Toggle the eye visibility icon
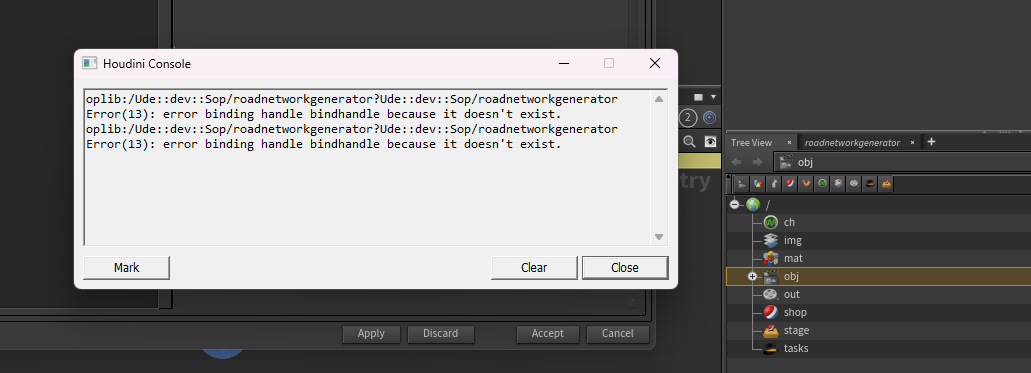Screen dimensions: 1031x373 tap(710, 141)
